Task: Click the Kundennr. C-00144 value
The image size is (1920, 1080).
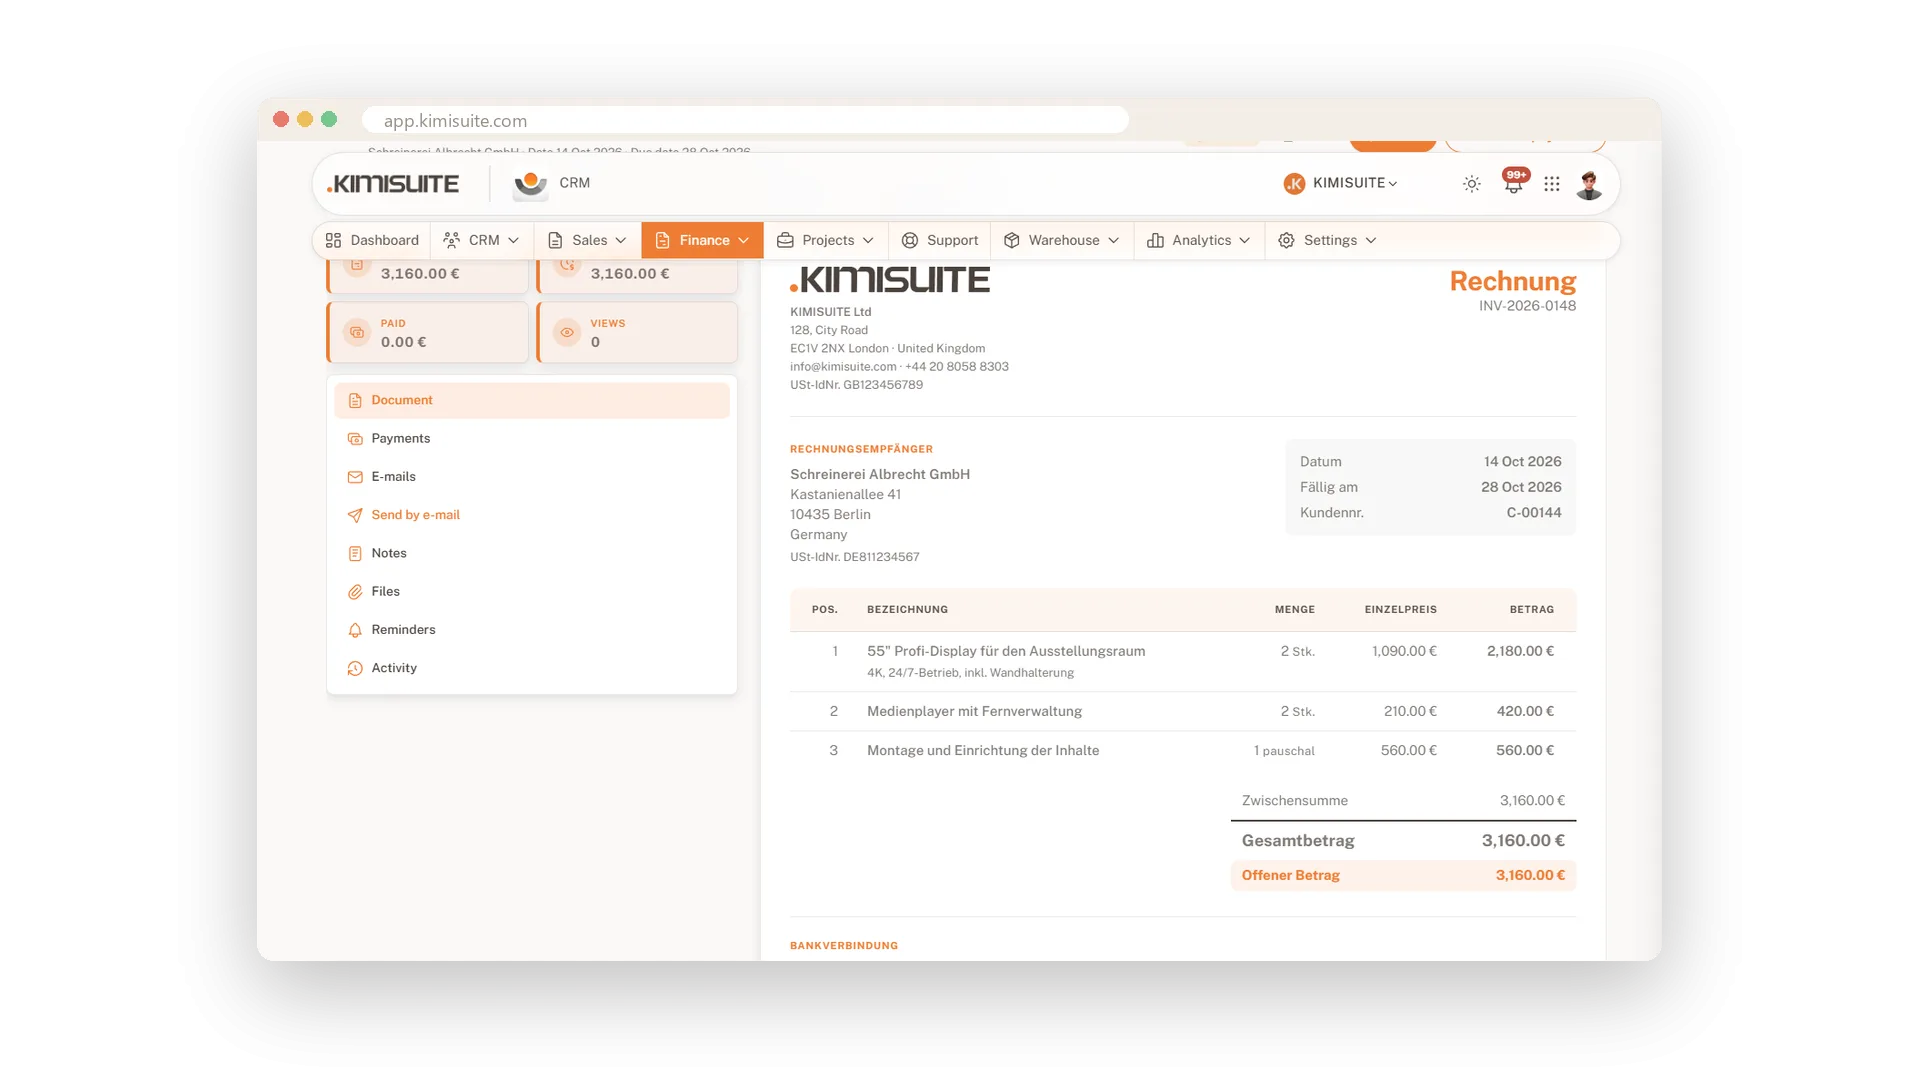Action: 1534,513
